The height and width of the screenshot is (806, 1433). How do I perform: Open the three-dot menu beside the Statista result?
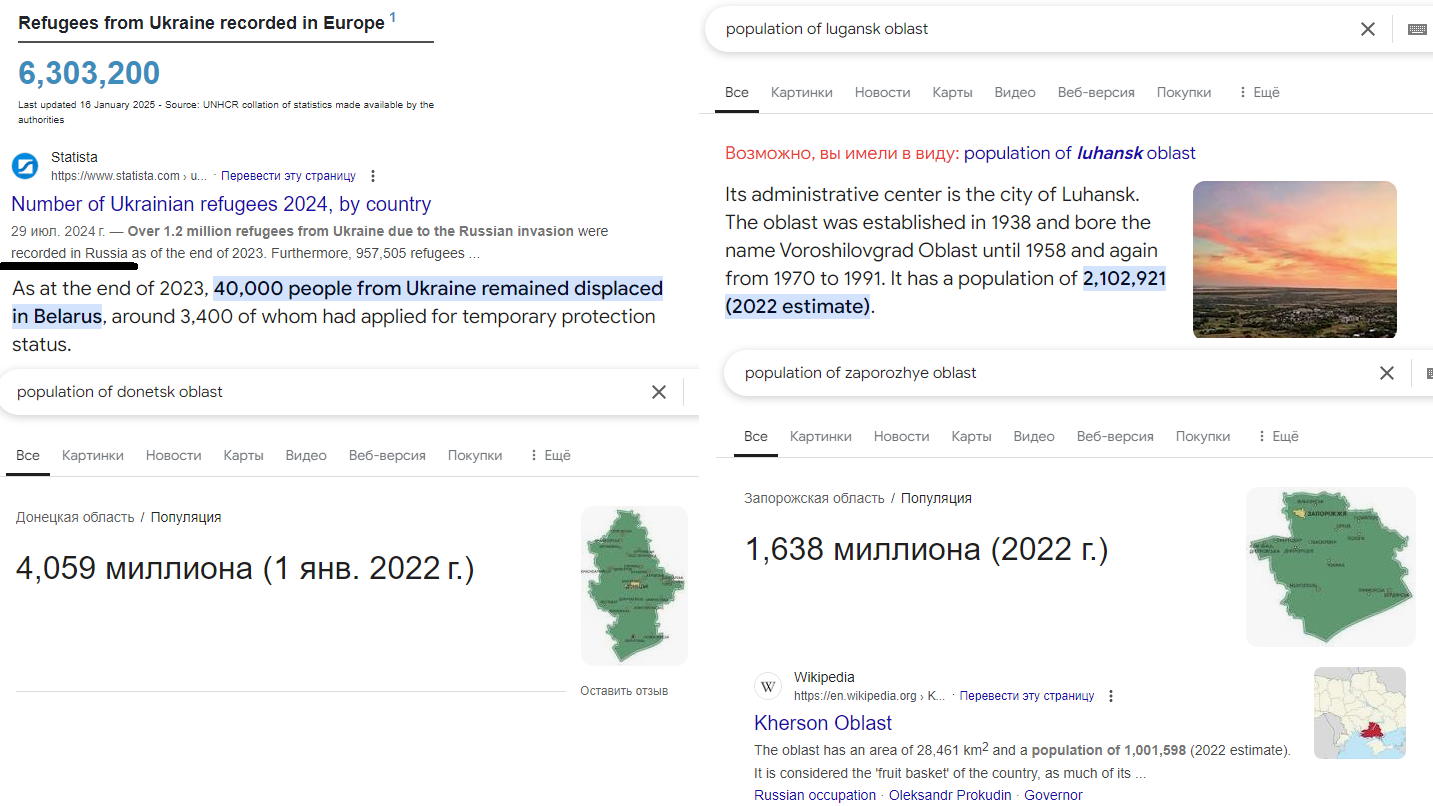click(373, 176)
